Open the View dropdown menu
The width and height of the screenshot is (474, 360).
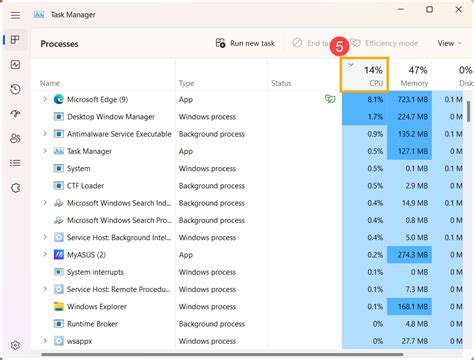point(449,43)
